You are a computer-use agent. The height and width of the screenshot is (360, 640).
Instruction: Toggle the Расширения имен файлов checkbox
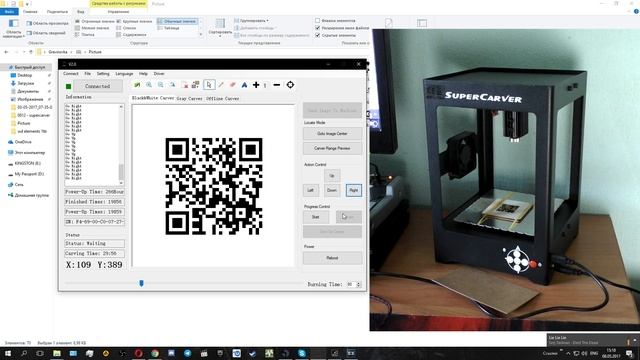(x=318, y=28)
